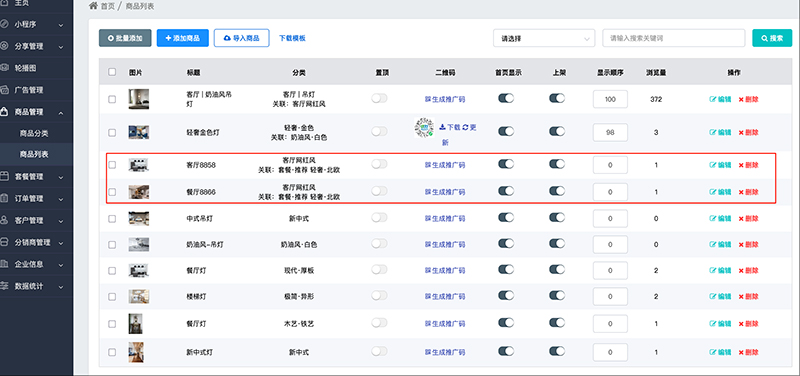Delete the 新中式灯 product
This screenshot has width=800, height=376.
(x=748, y=352)
